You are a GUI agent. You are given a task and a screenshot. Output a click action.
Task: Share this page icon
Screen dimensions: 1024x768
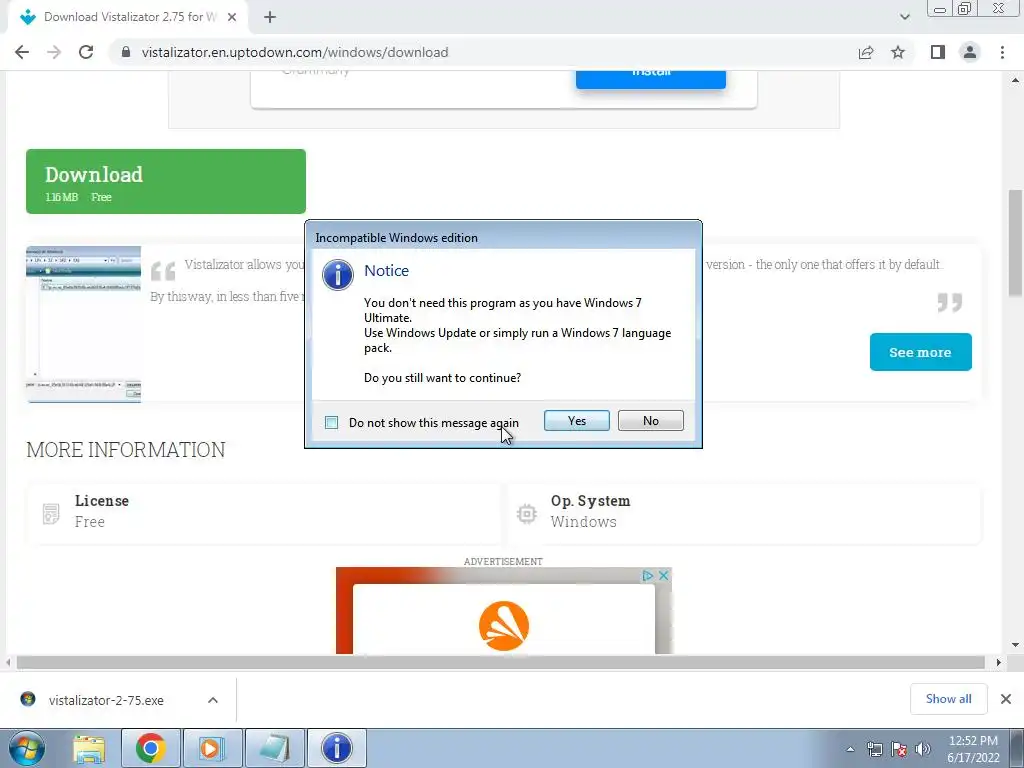coord(866,52)
